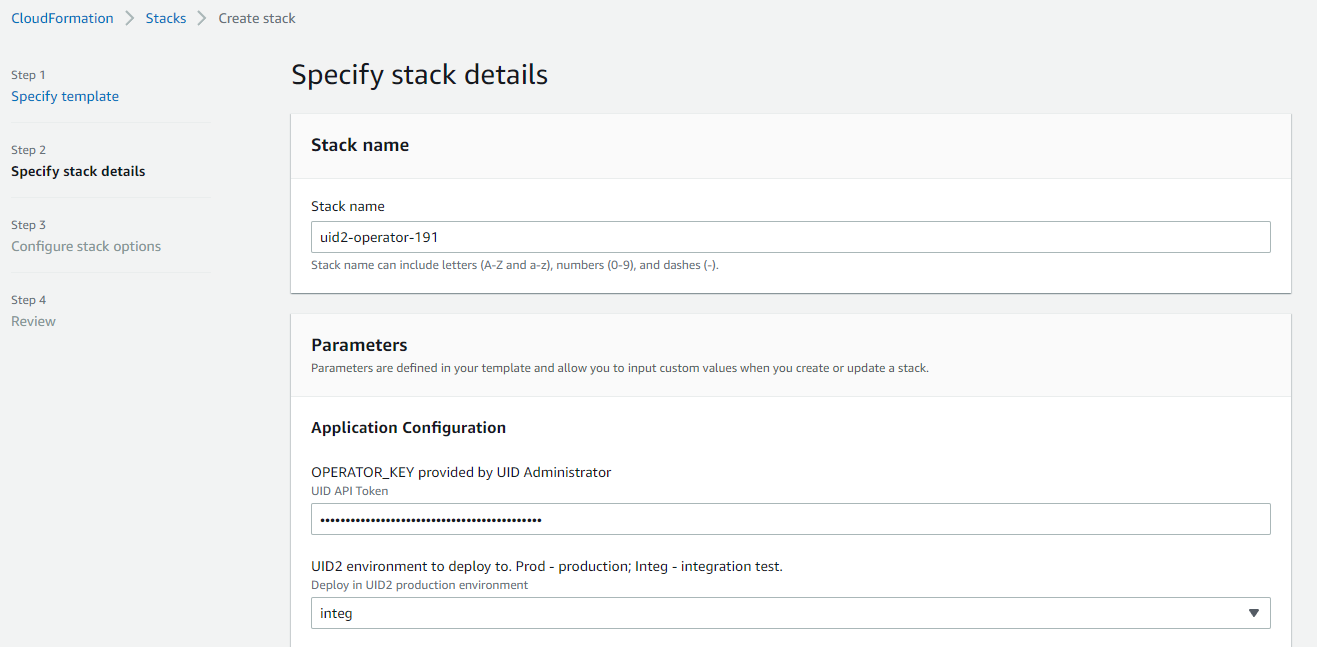This screenshot has height=647, width=1317.
Task: Click the Parameters section header
Action: 359,344
